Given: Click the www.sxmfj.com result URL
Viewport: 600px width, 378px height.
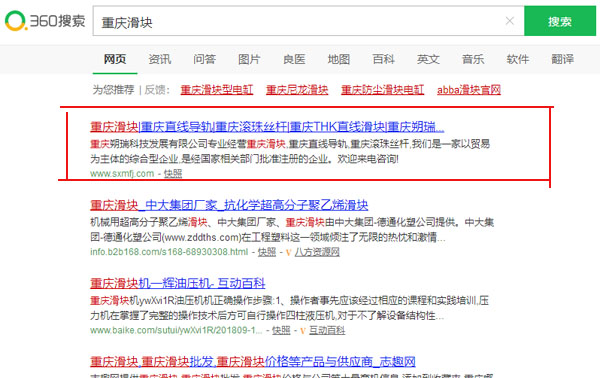Looking at the screenshot, I should click(122, 174).
